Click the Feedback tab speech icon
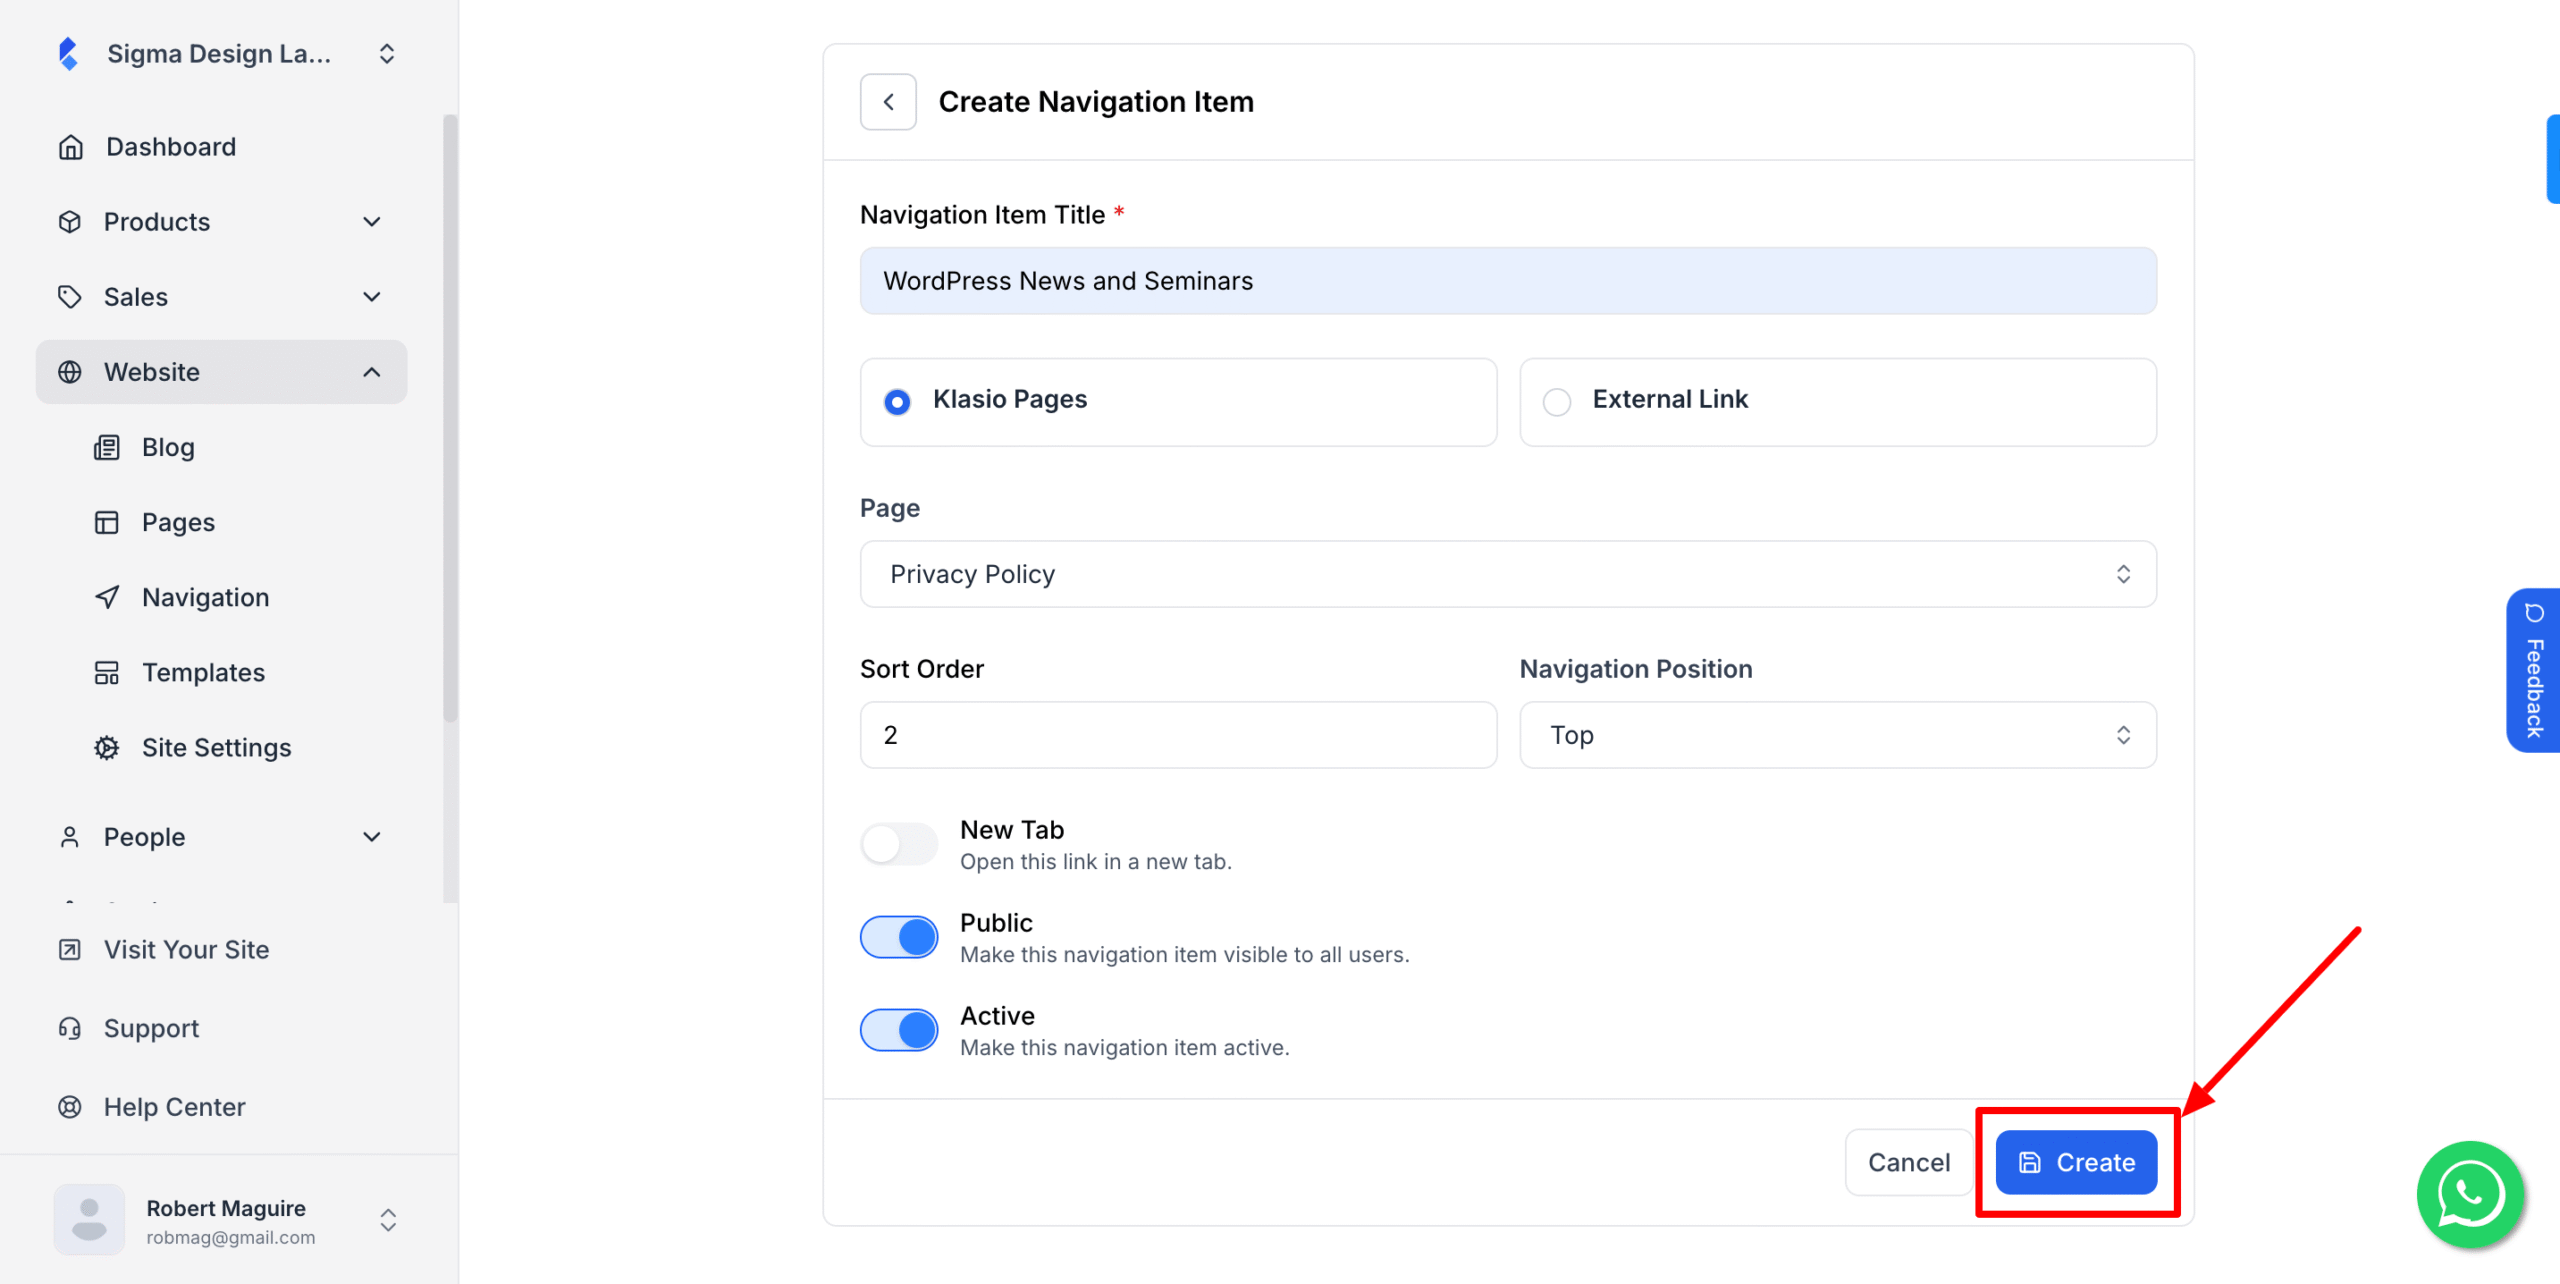This screenshot has height=1284, width=2560. pos(2534,613)
